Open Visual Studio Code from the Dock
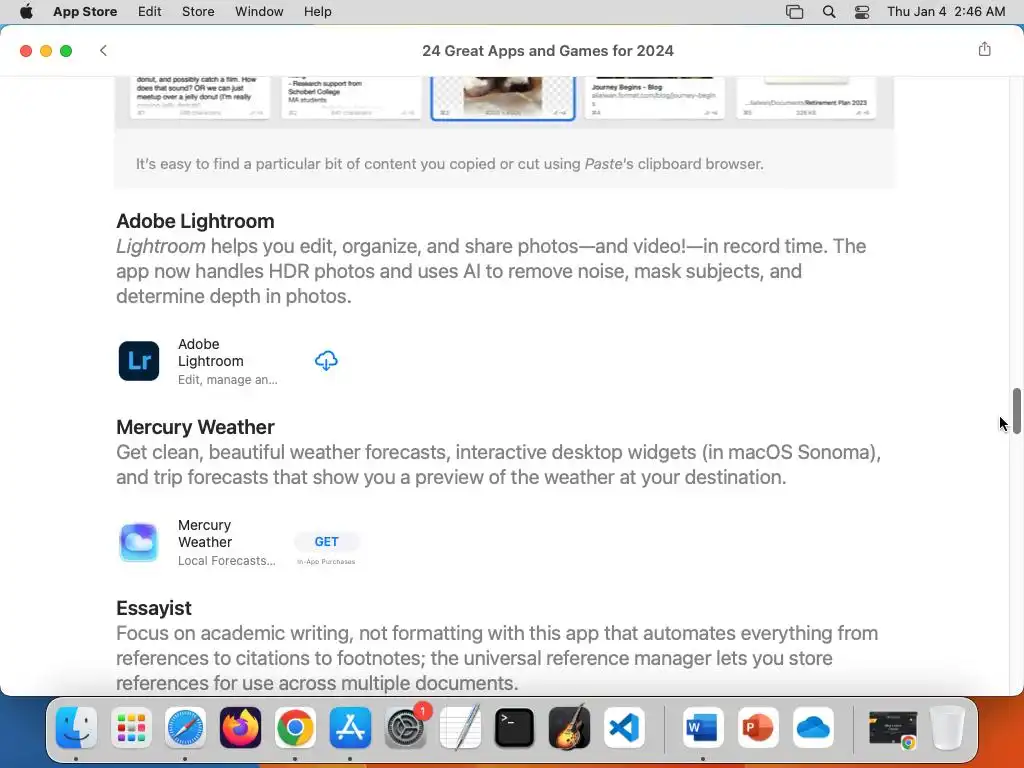The image size is (1024, 768). (624, 728)
